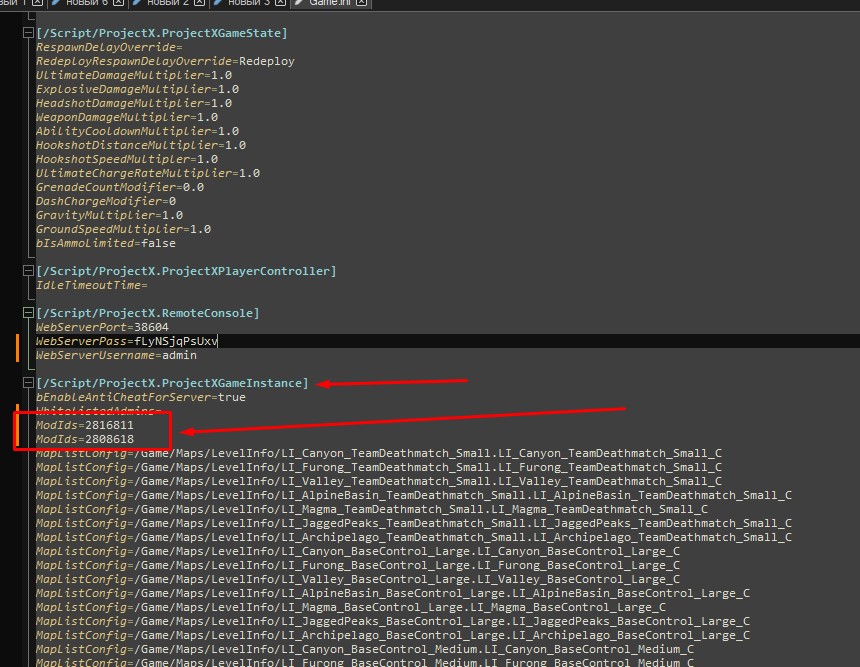The height and width of the screenshot is (667, 860).
Task: Open the "новый 3" tab
Action: click(249, 3)
